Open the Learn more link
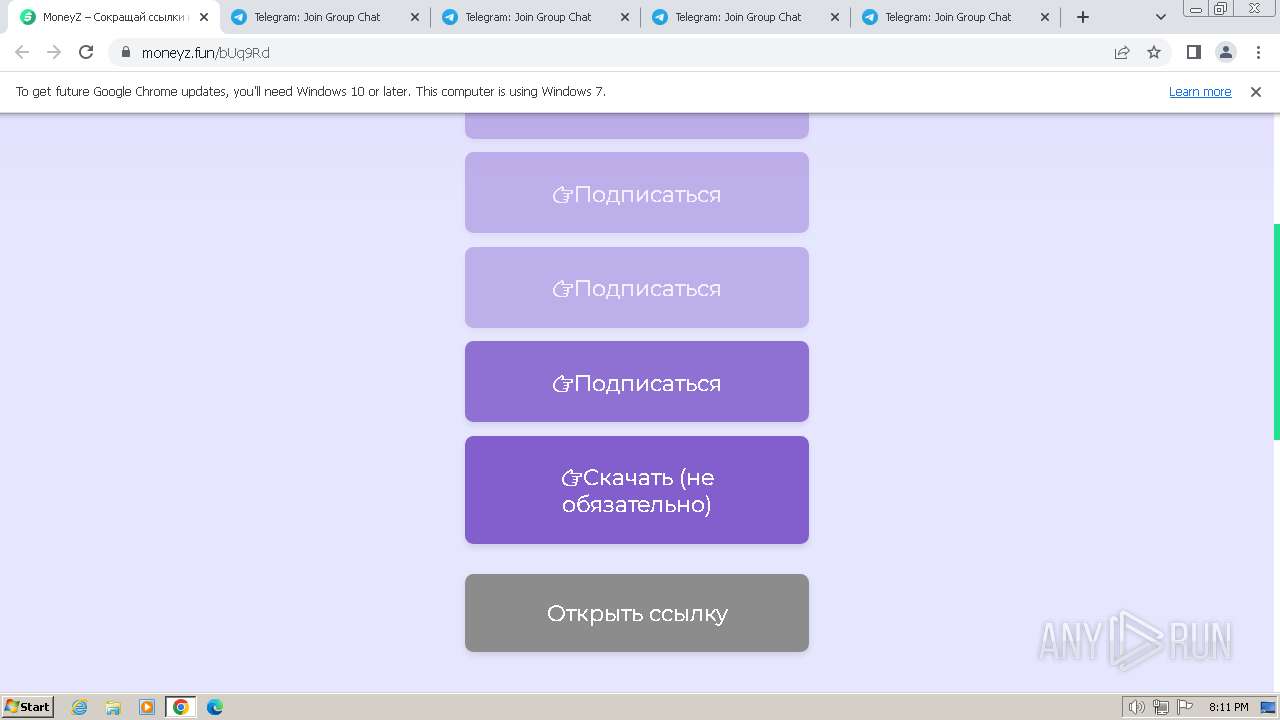 pyautogui.click(x=1200, y=92)
